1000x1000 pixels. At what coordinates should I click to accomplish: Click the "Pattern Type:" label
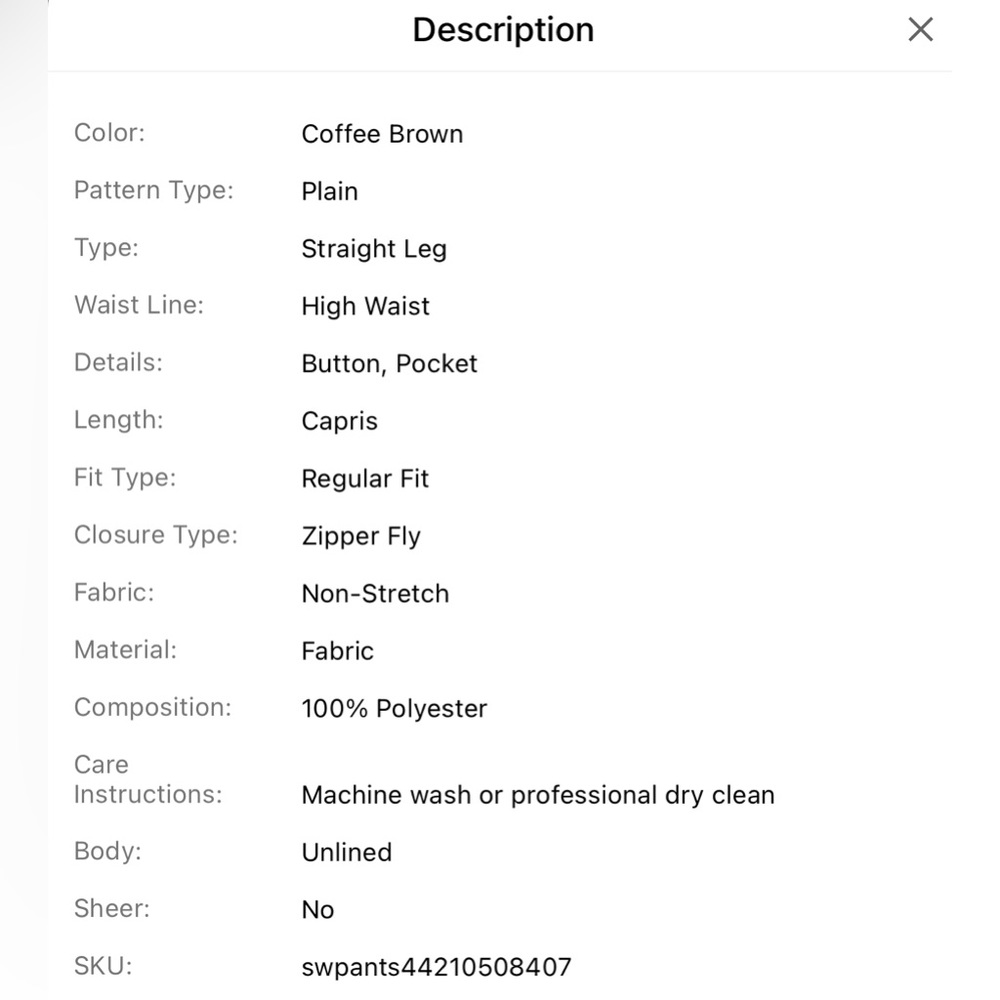click(x=154, y=190)
